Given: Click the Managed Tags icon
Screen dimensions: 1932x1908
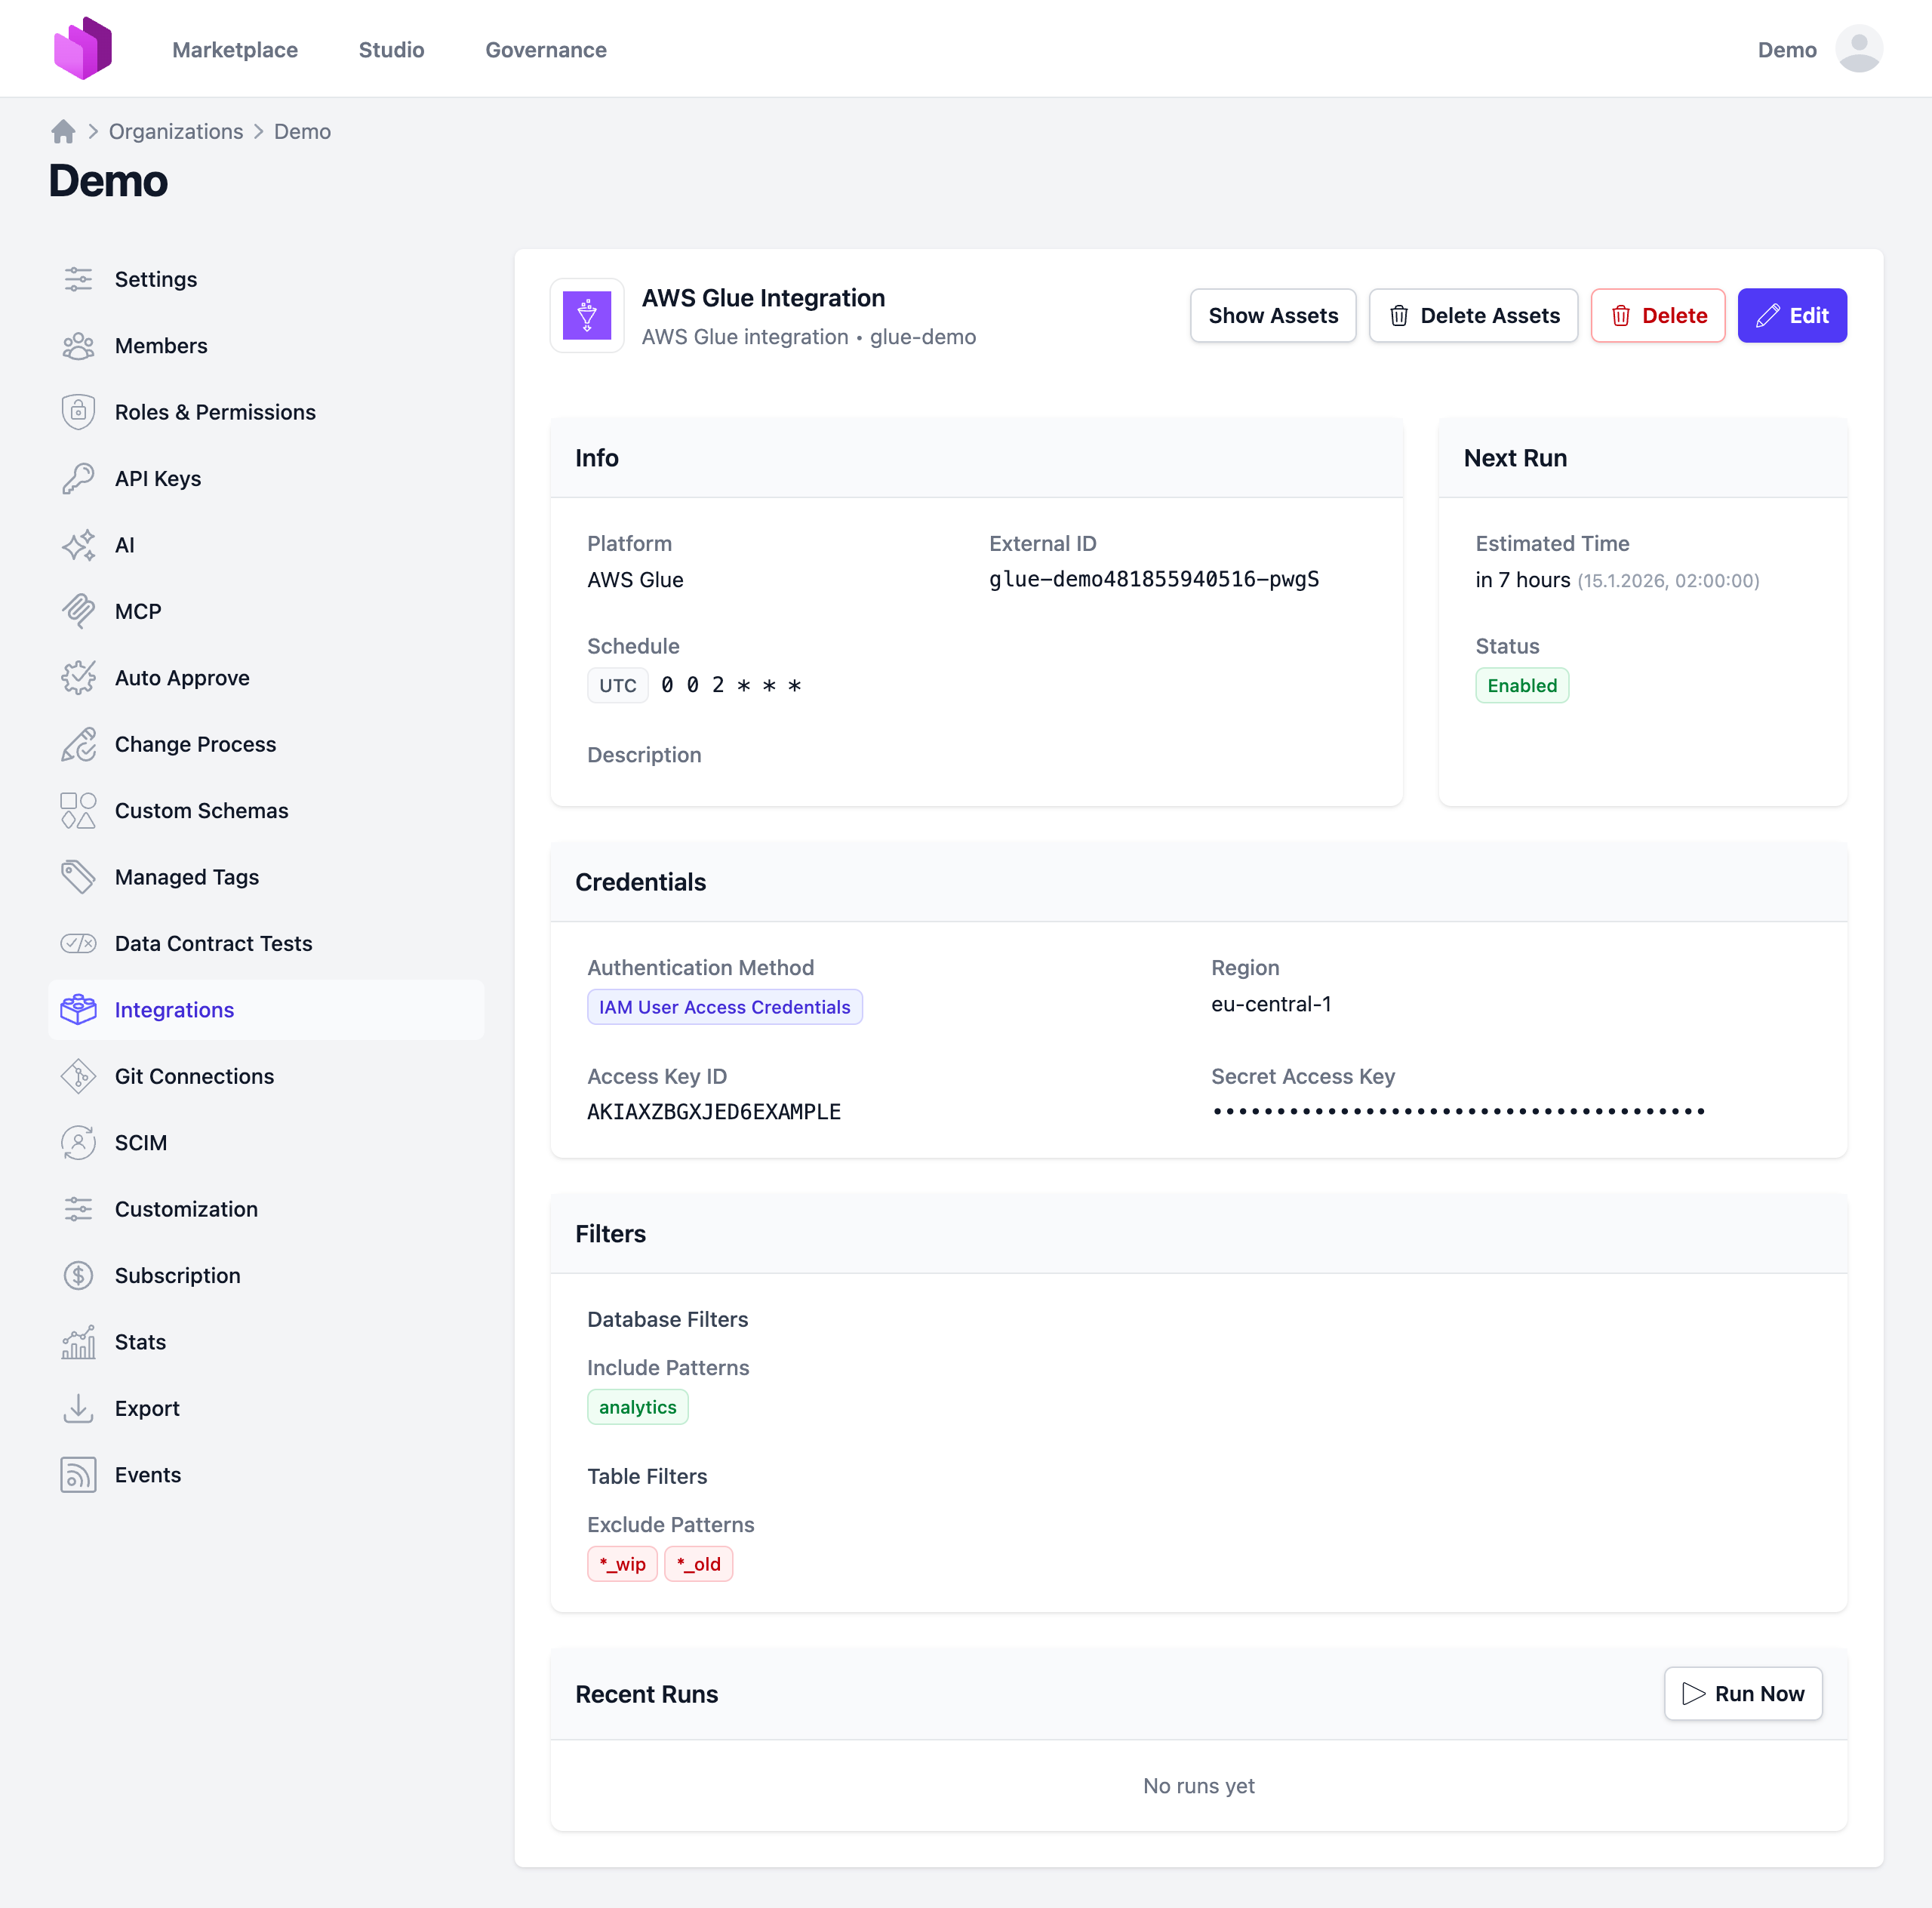Looking at the screenshot, I should coord(79,876).
